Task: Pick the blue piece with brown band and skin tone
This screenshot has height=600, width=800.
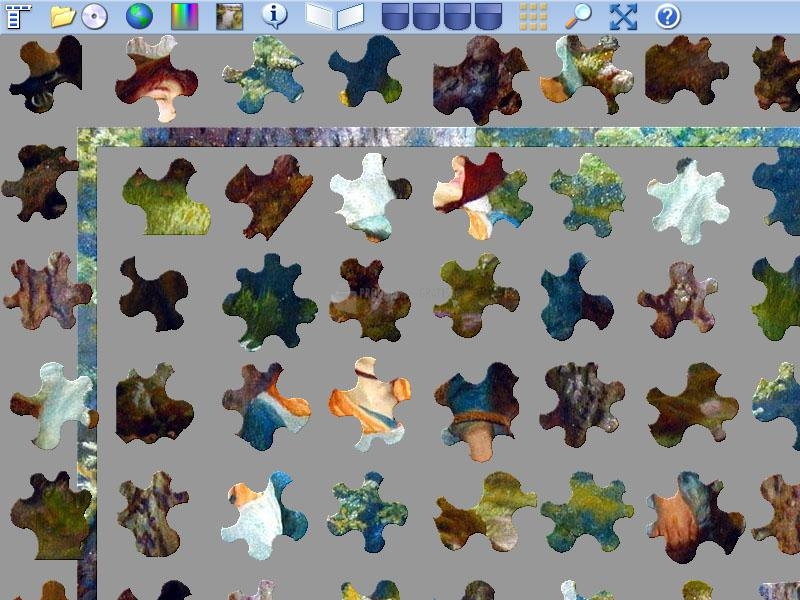Action: pos(478,411)
